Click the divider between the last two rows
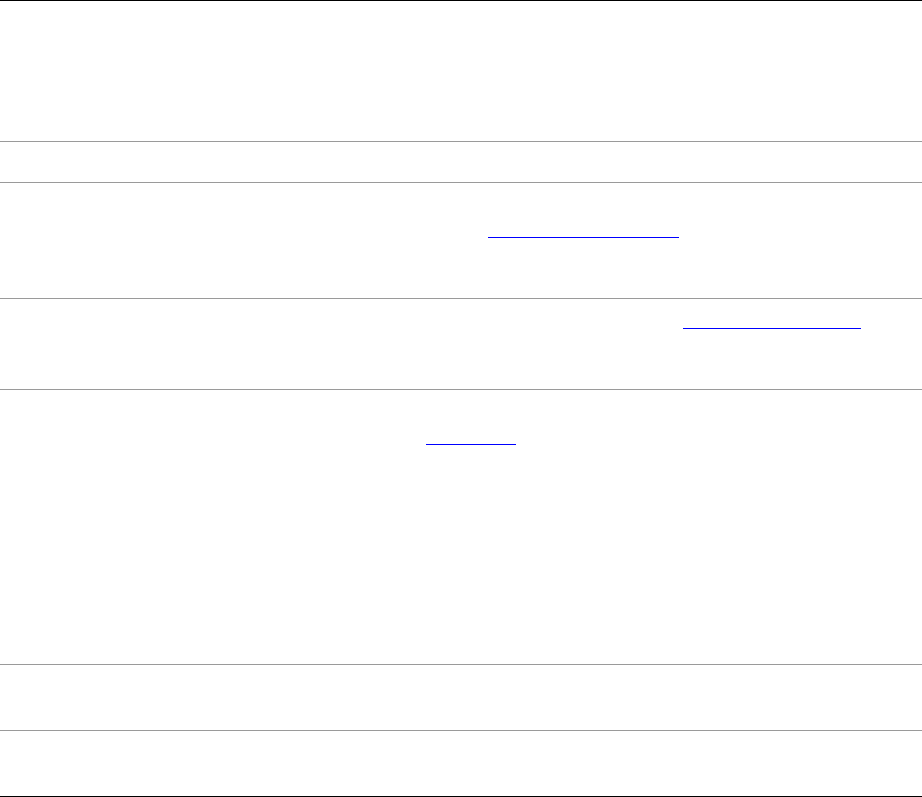This screenshot has height=797, width=922. click(x=460, y=730)
